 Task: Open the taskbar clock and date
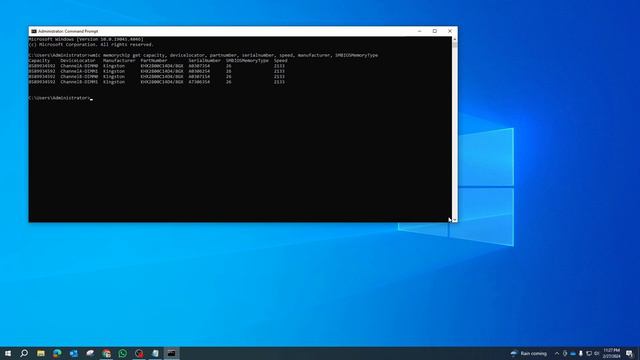pos(611,353)
